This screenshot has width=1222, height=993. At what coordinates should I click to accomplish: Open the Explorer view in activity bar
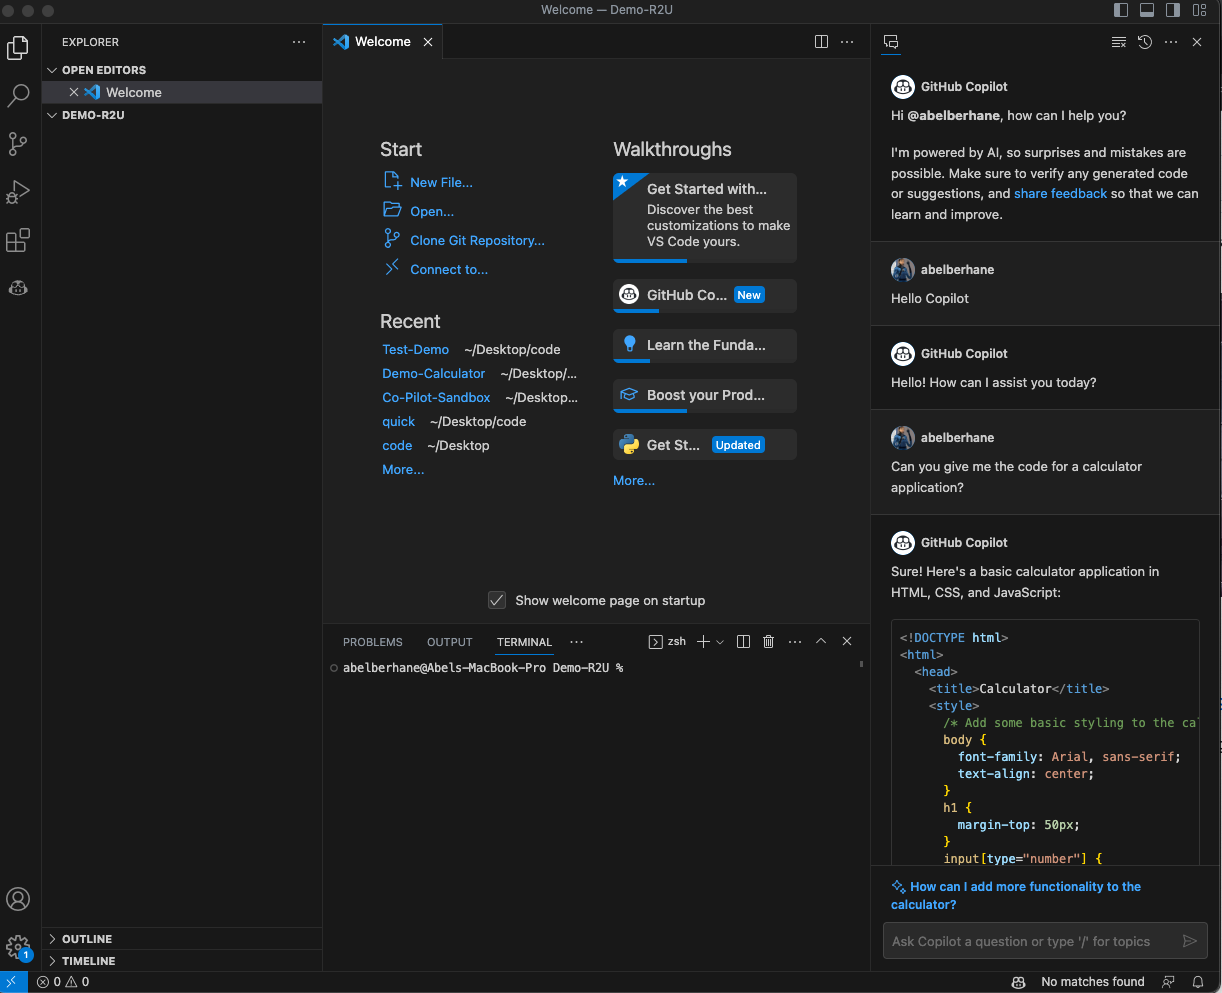tap(18, 47)
